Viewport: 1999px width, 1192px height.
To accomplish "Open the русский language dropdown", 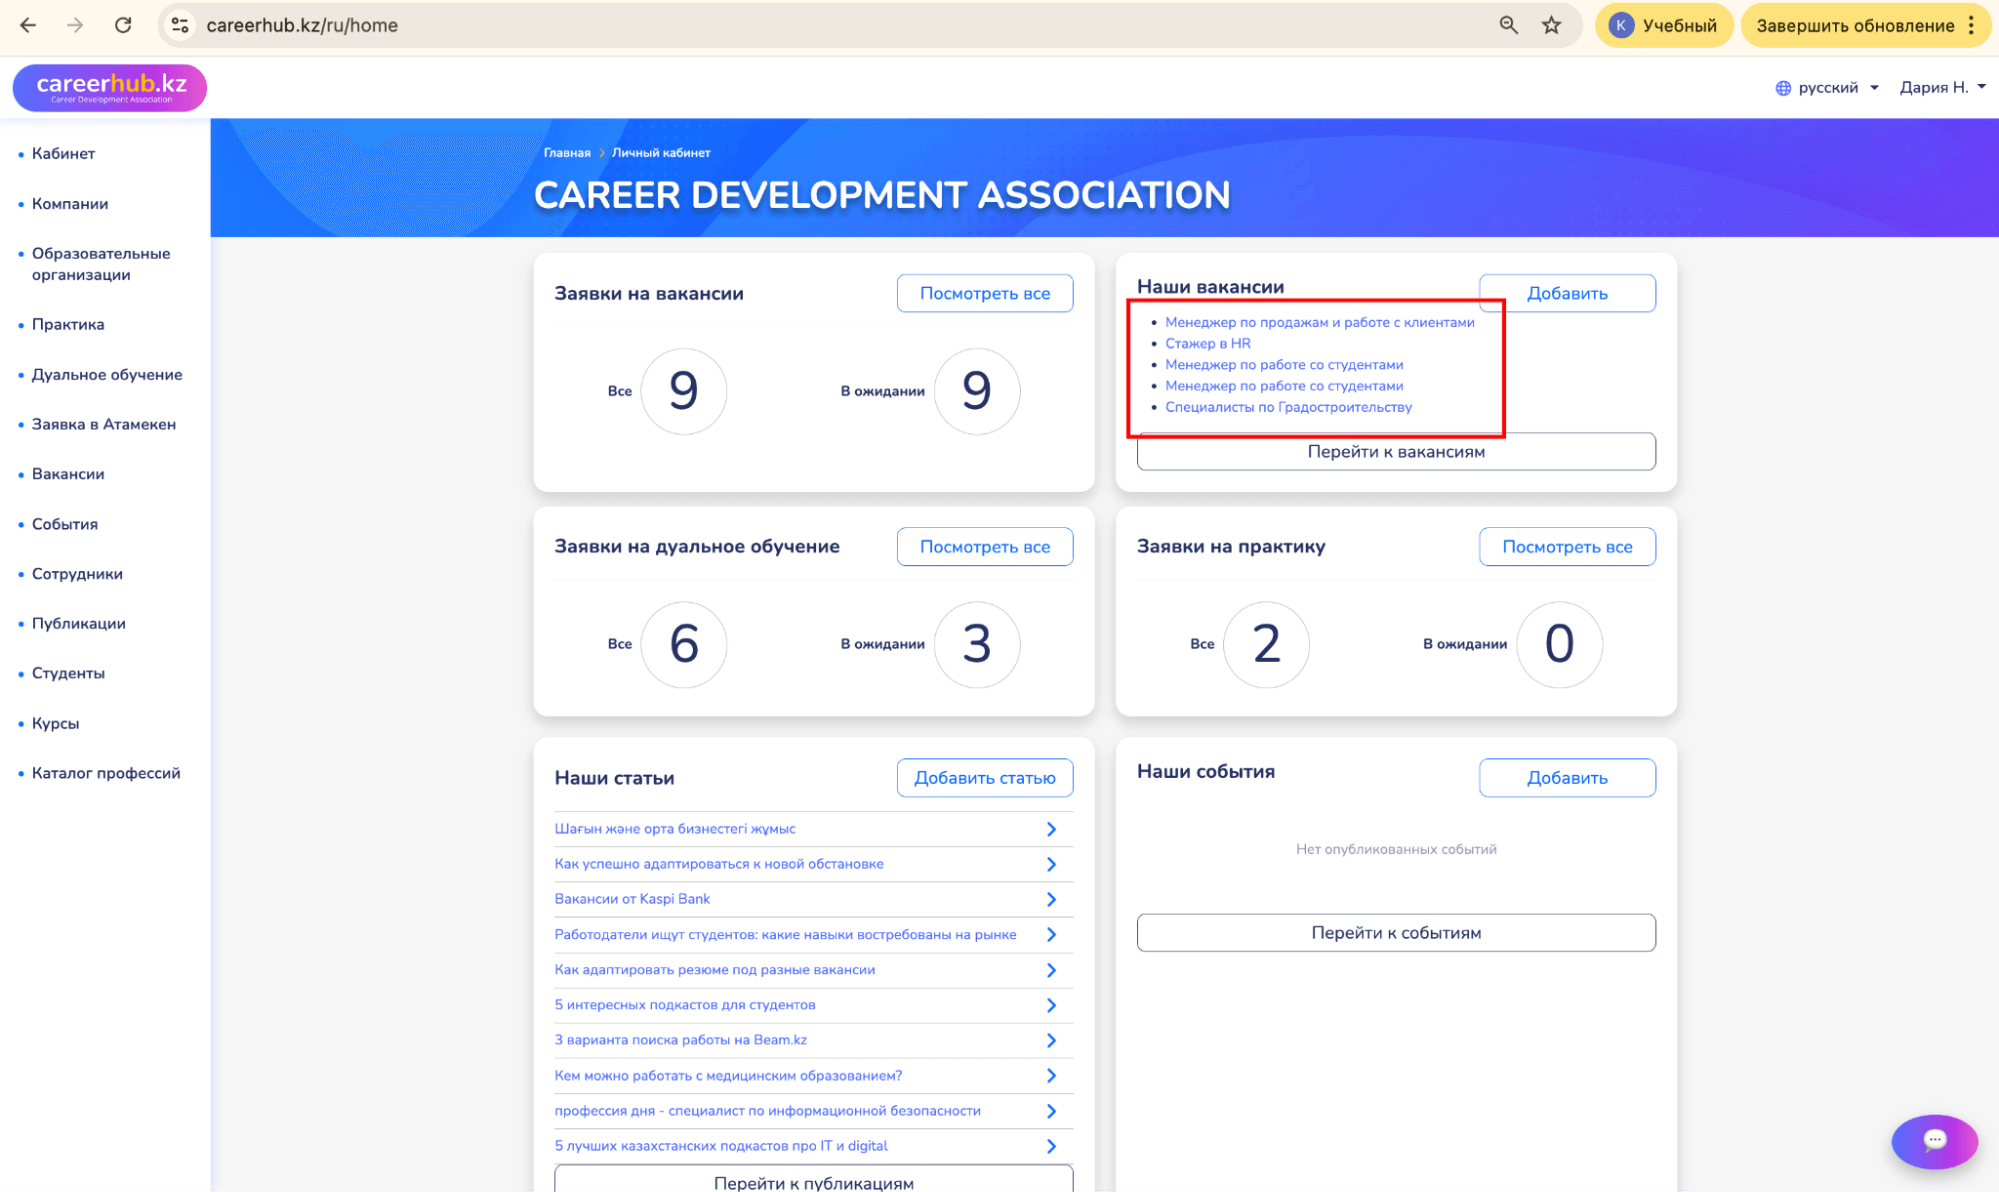I will 1828,88.
